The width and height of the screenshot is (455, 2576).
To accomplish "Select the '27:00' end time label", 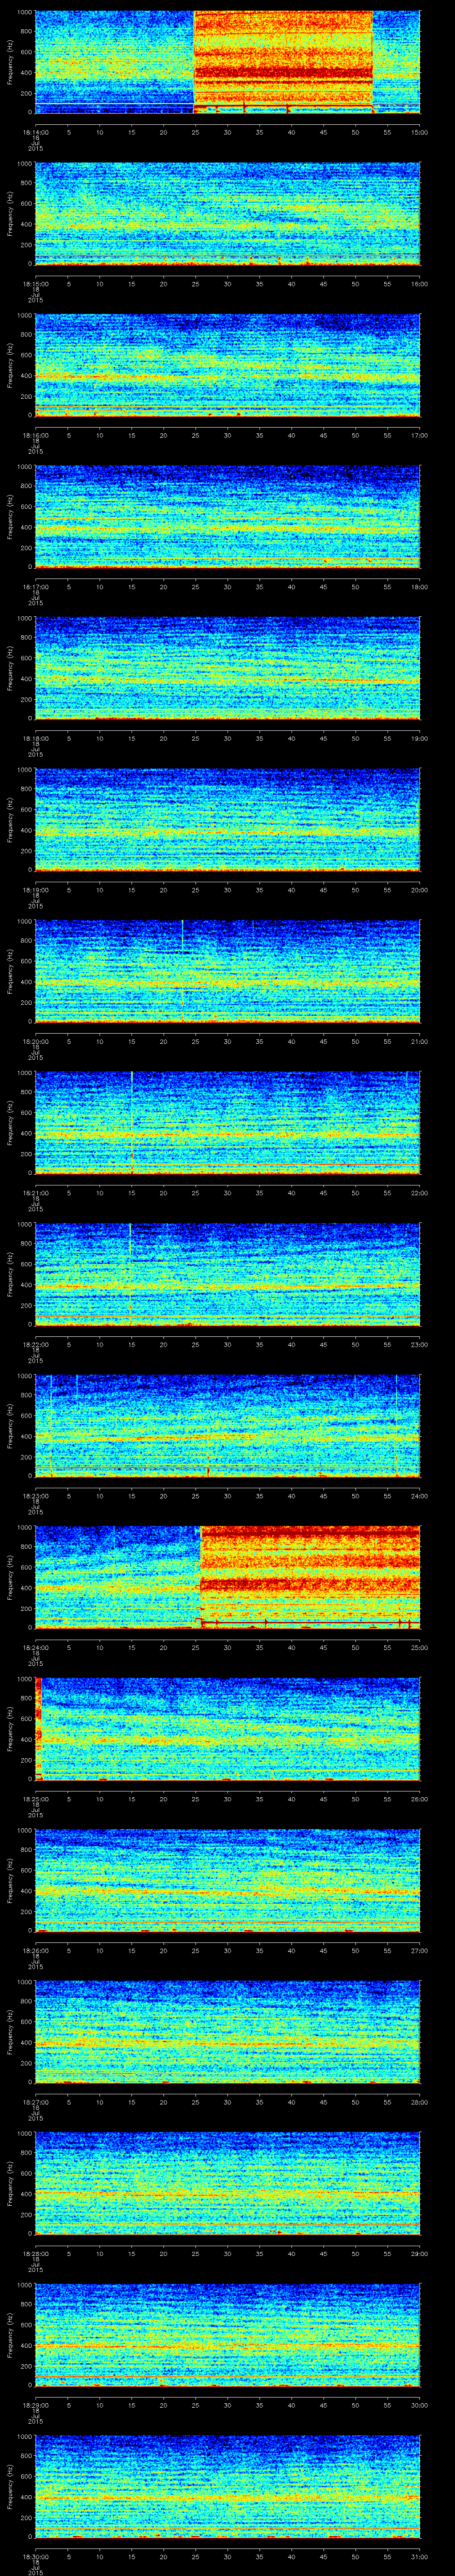I will [x=419, y=1950].
